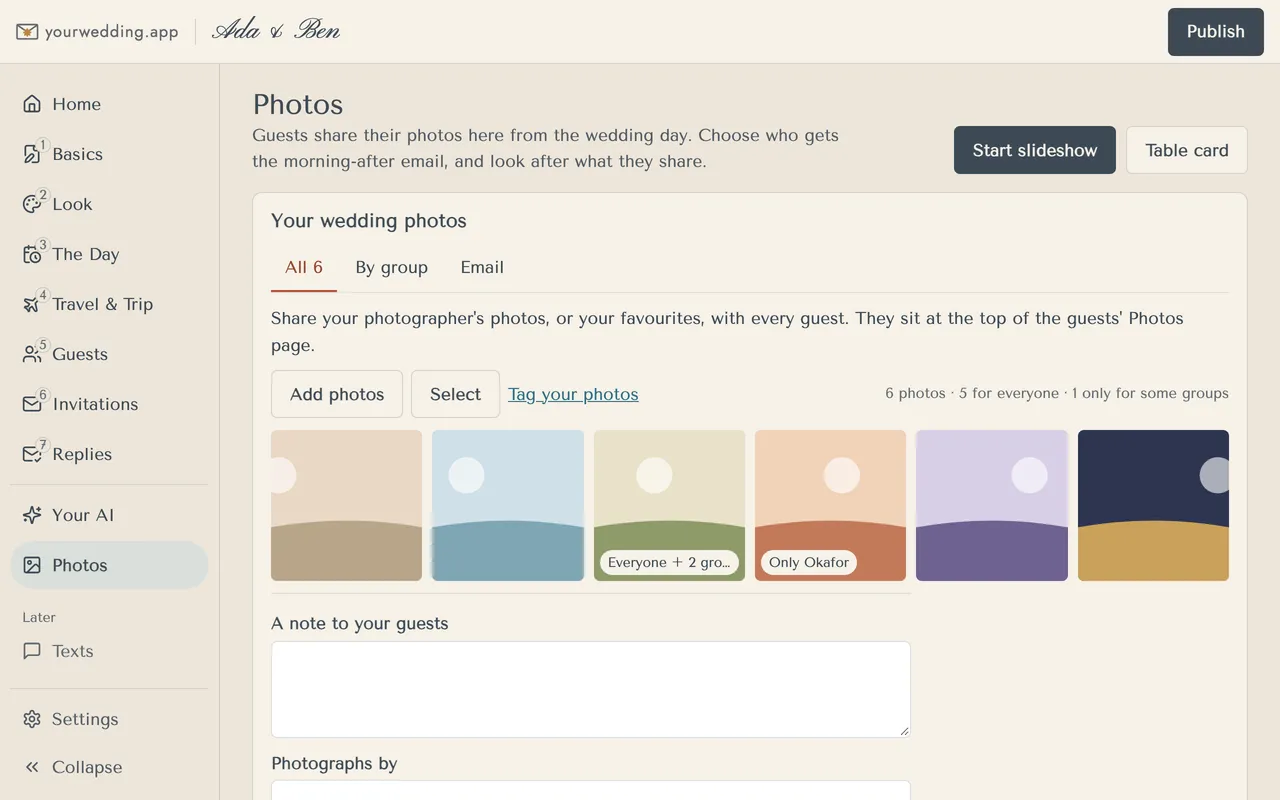Click the Collapse double-chevron icon
The image size is (1280, 800).
click(x=32, y=767)
